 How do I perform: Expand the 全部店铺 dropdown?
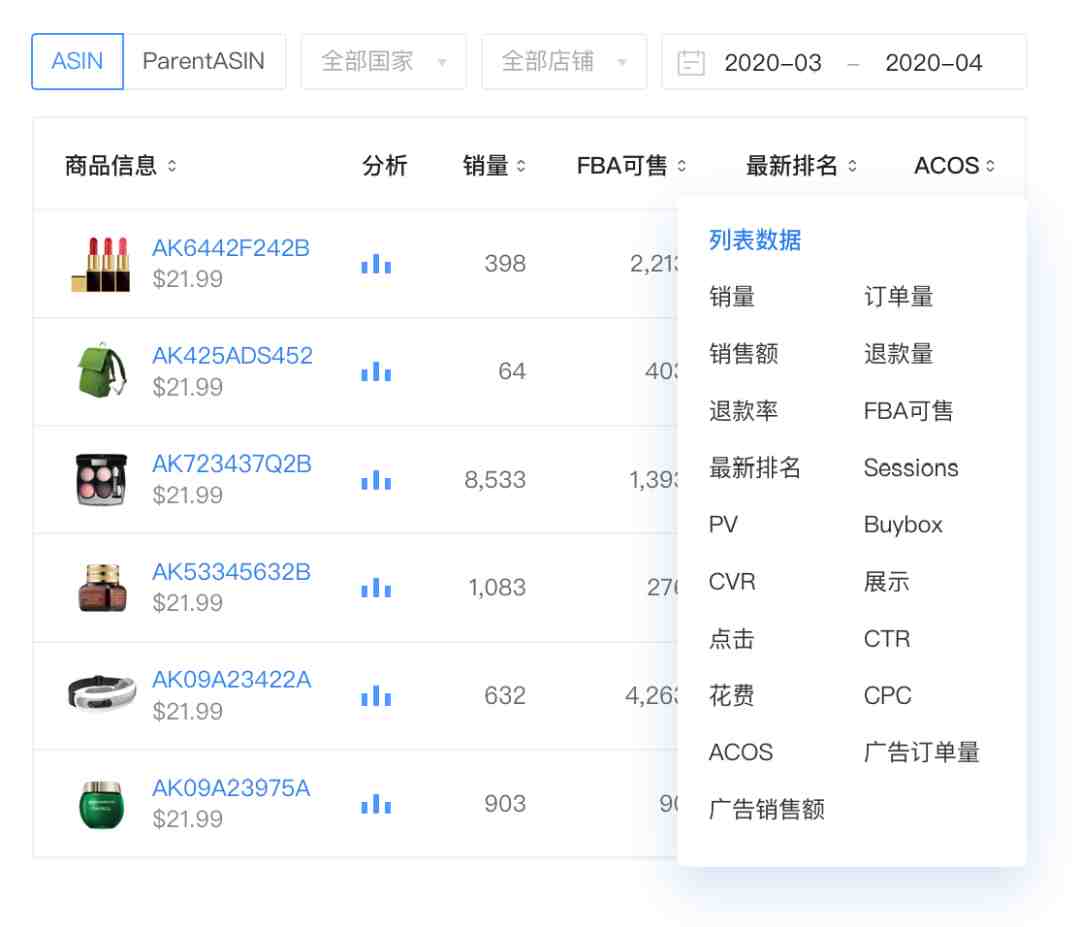(x=564, y=61)
